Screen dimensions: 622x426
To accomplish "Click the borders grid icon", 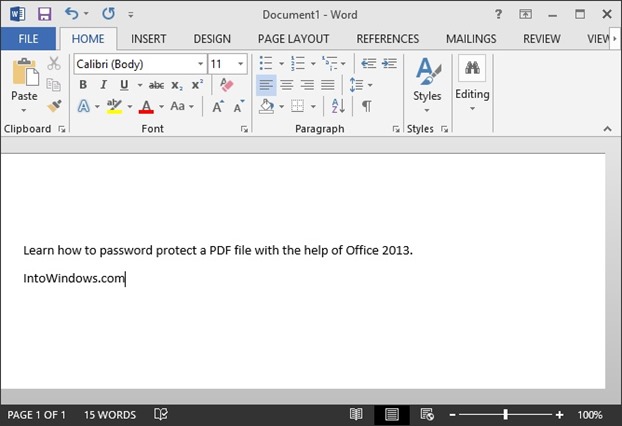I will click(297, 106).
